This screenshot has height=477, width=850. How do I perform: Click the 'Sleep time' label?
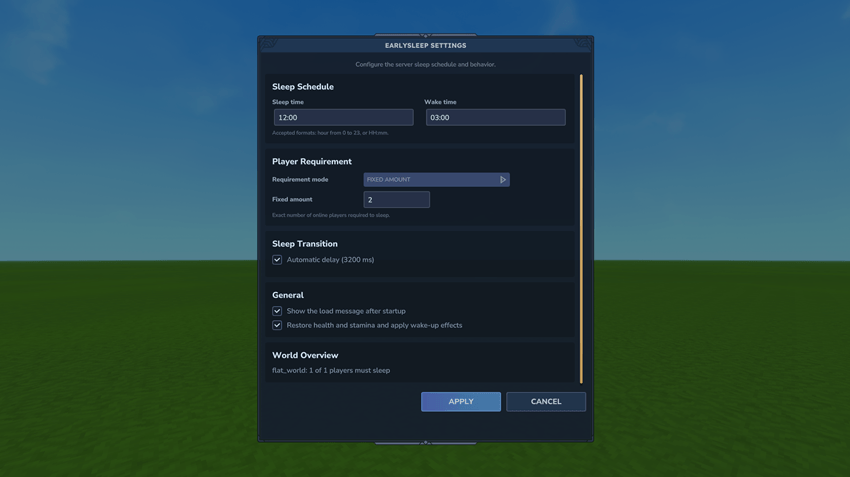pos(288,102)
